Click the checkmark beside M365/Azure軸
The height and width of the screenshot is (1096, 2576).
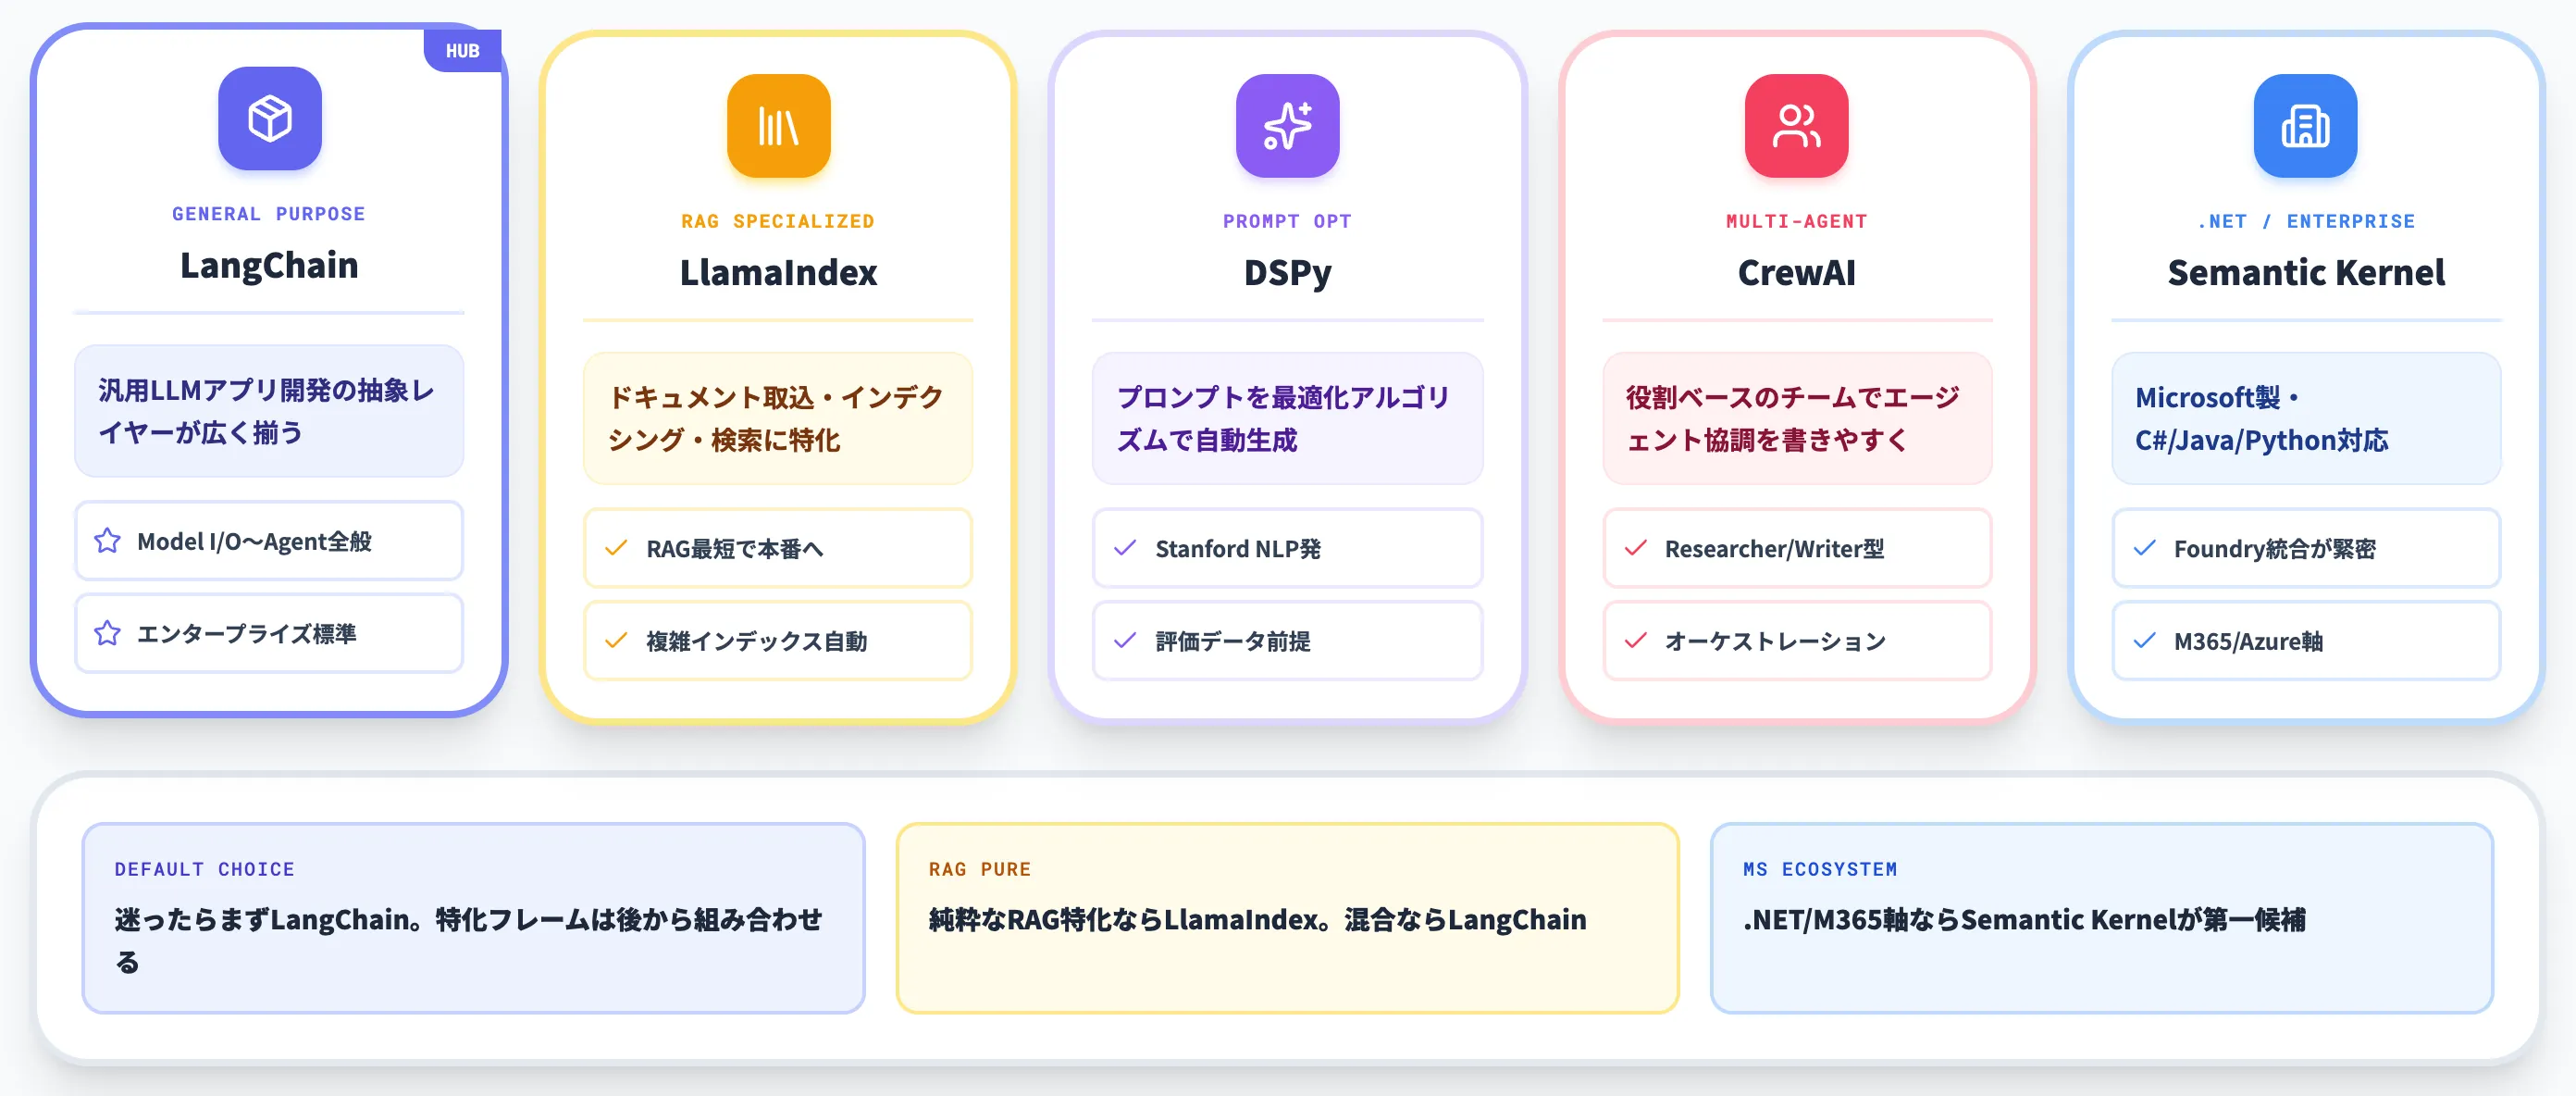2144,640
